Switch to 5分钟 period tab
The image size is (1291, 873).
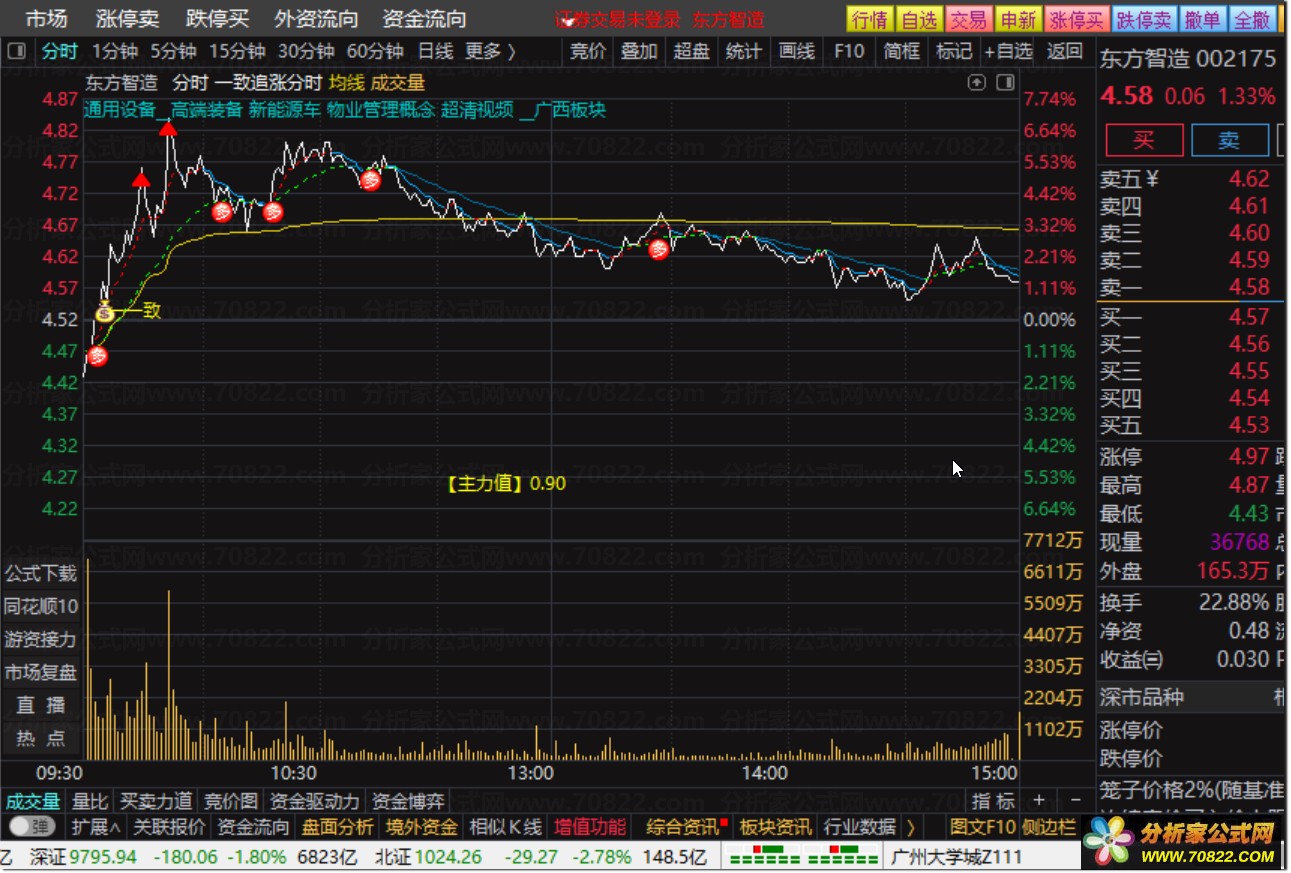tap(174, 51)
